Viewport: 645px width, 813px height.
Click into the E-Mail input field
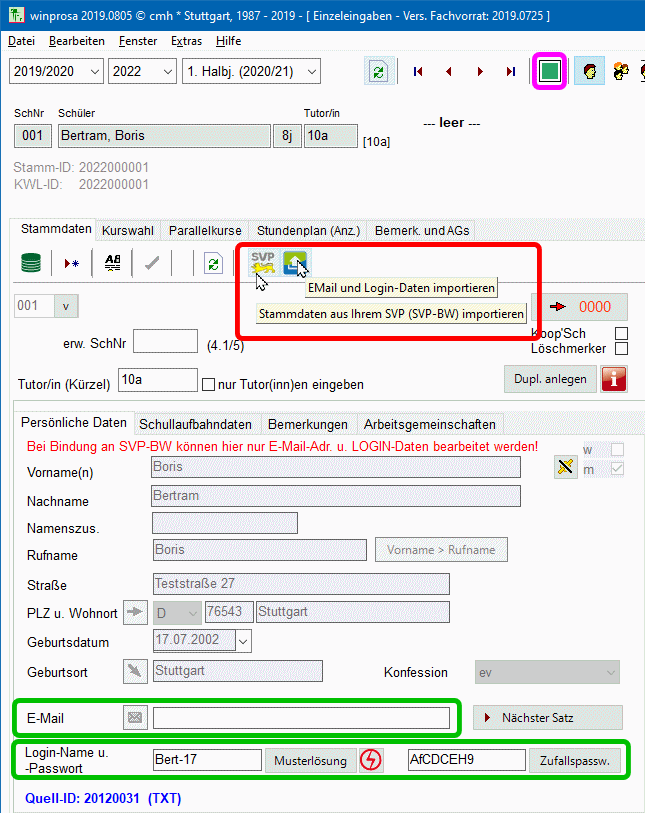tap(301, 717)
